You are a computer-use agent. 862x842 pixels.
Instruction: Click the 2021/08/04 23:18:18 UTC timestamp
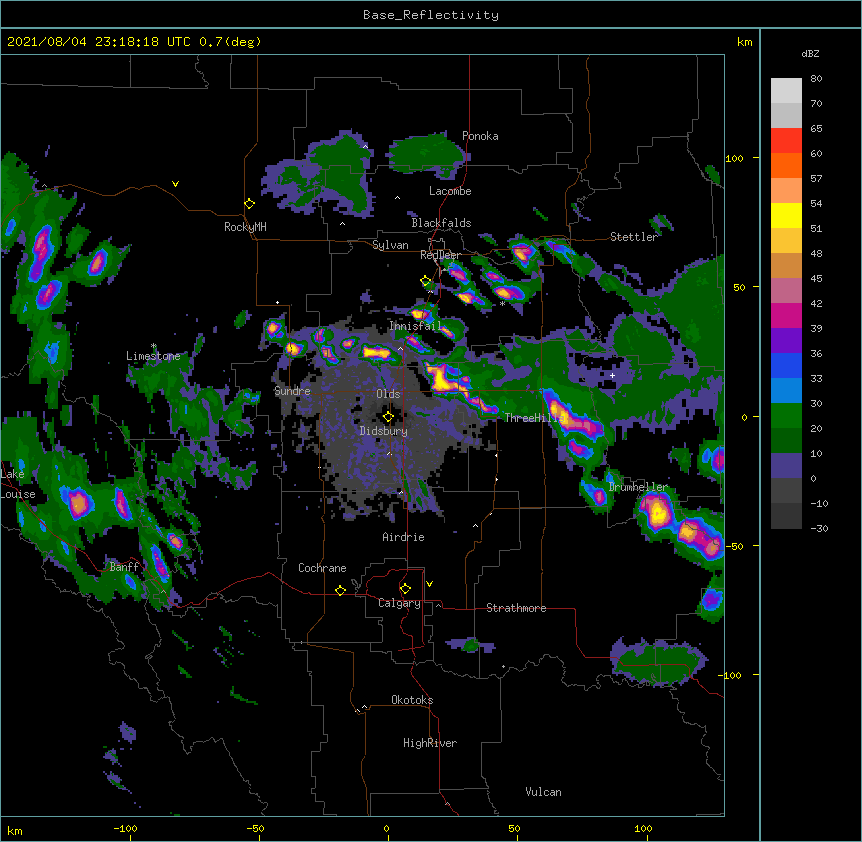(x=99, y=42)
